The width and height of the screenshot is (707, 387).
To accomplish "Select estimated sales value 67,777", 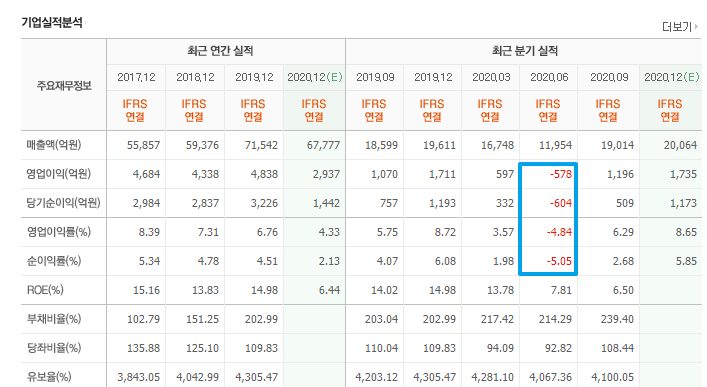I will pyautogui.click(x=323, y=145).
